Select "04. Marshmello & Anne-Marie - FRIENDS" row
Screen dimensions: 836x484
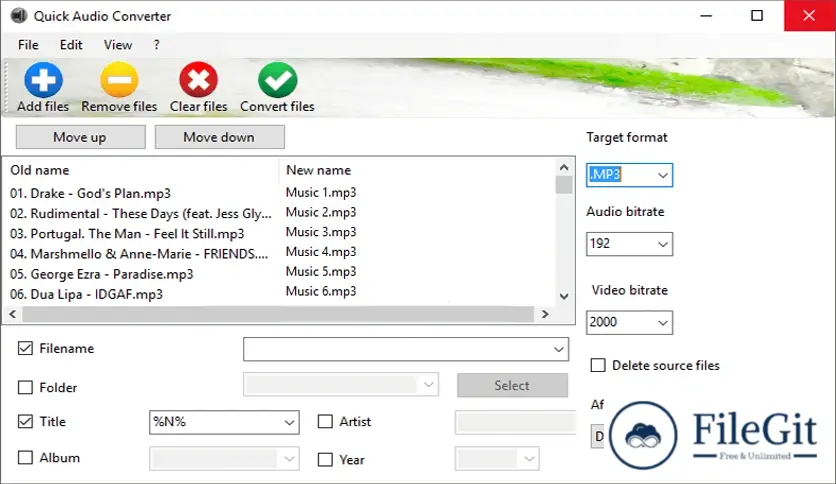(x=139, y=254)
